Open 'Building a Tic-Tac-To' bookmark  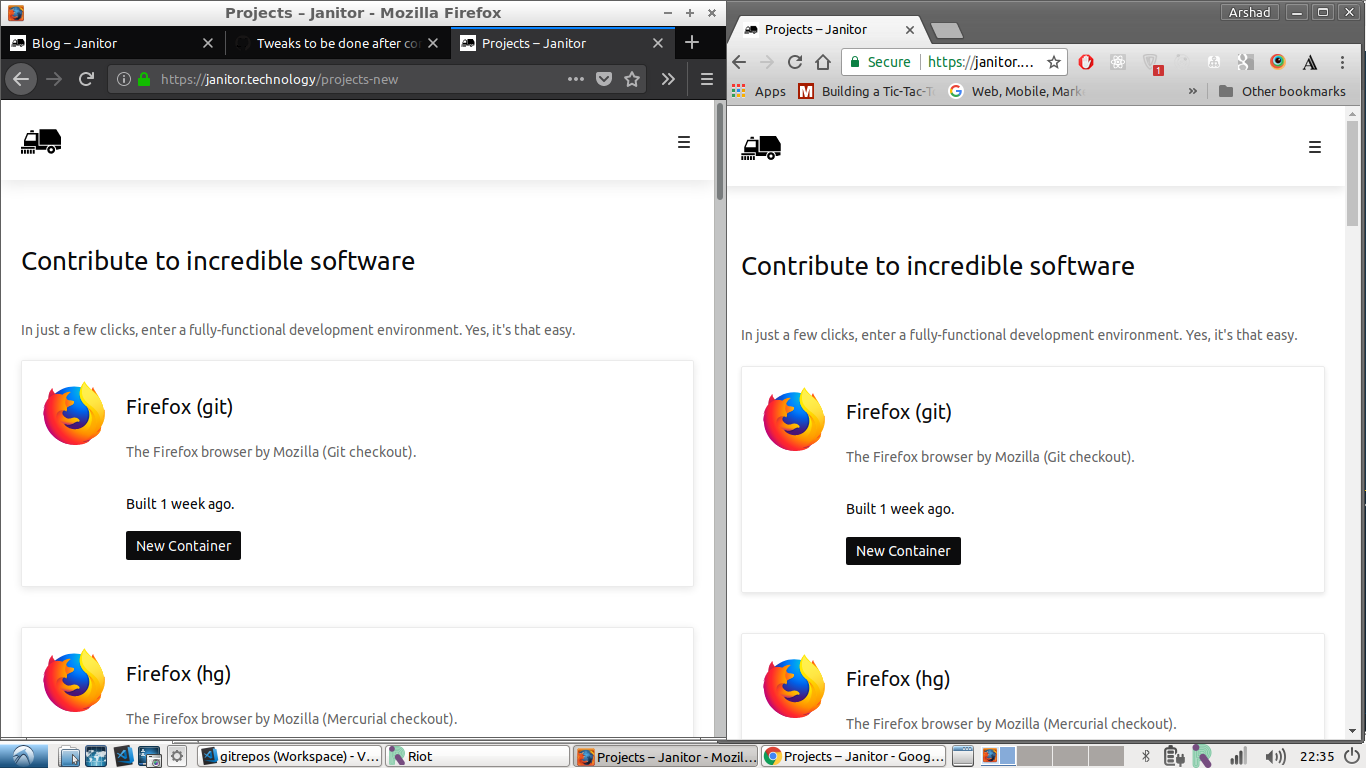pos(867,91)
